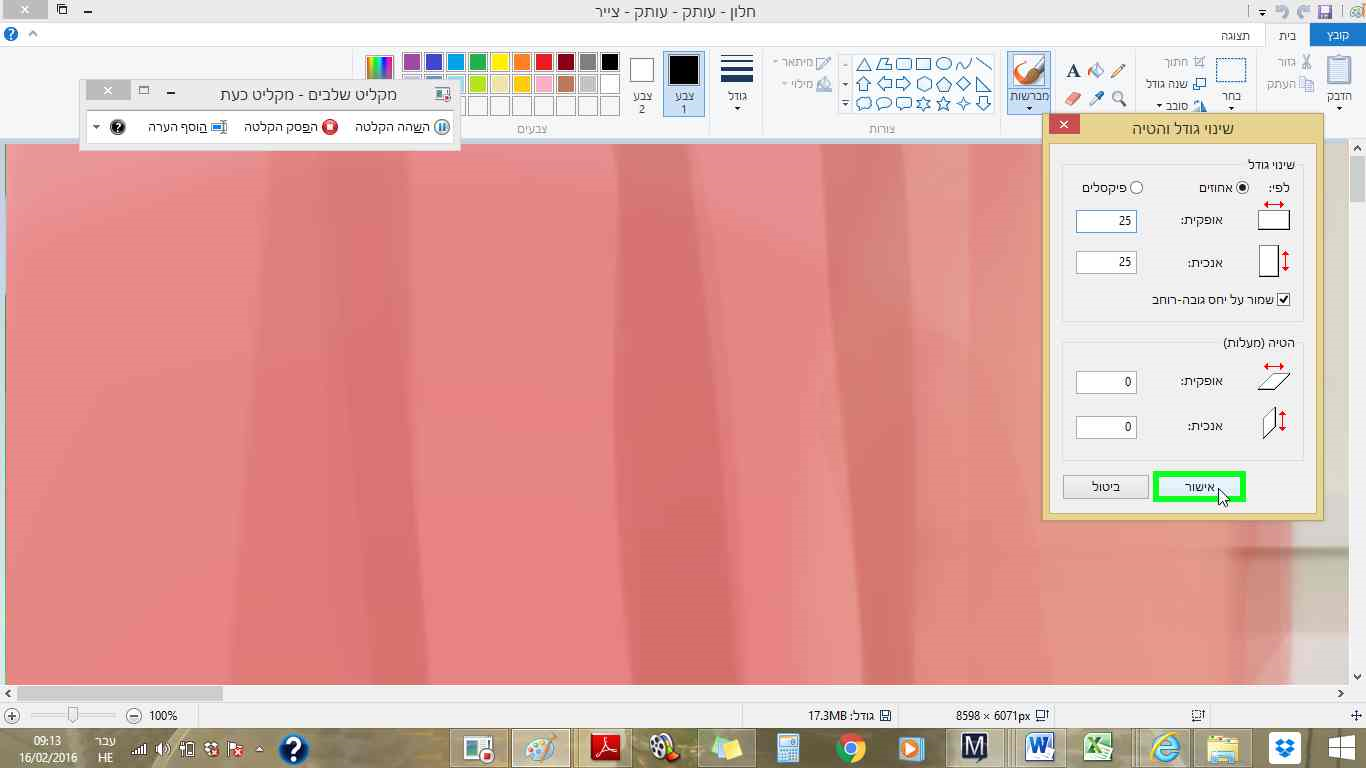1366x768 pixels.
Task: Click the zoom slider handle
Action: pos(73,716)
